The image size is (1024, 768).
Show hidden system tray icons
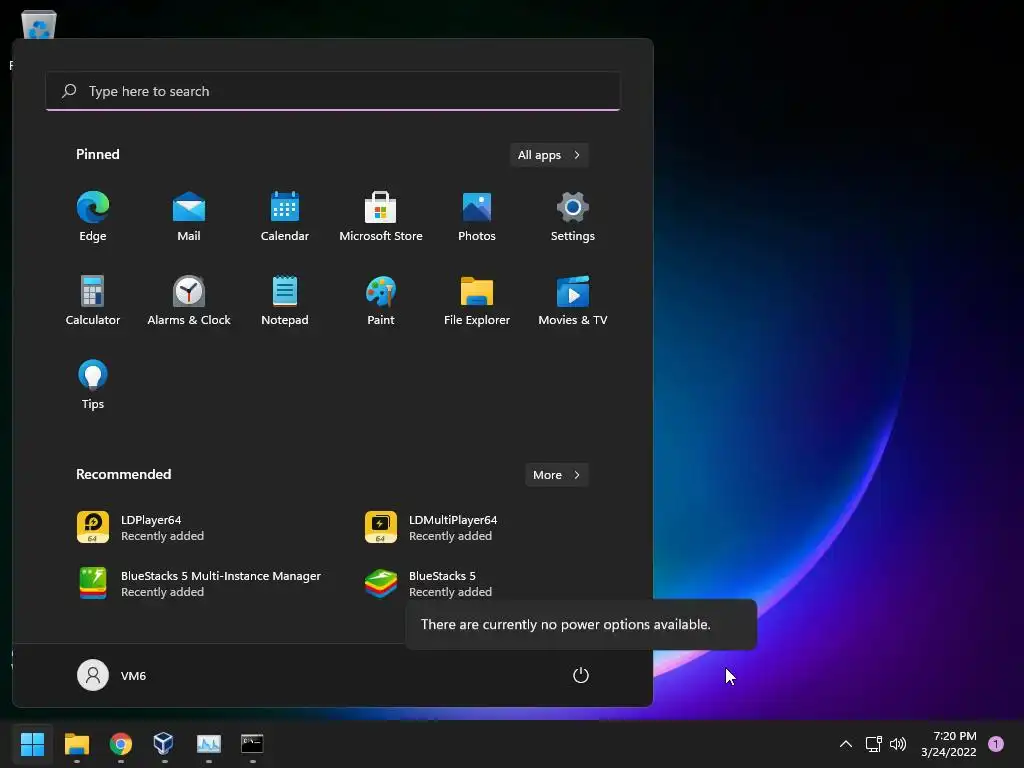(846, 744)
